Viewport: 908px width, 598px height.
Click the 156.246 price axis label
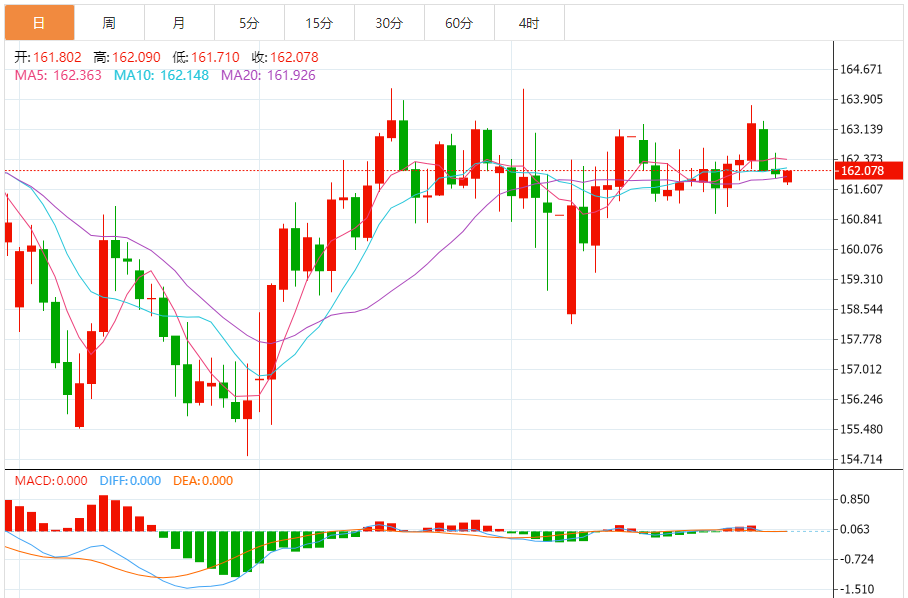click(x=861, y=399)
